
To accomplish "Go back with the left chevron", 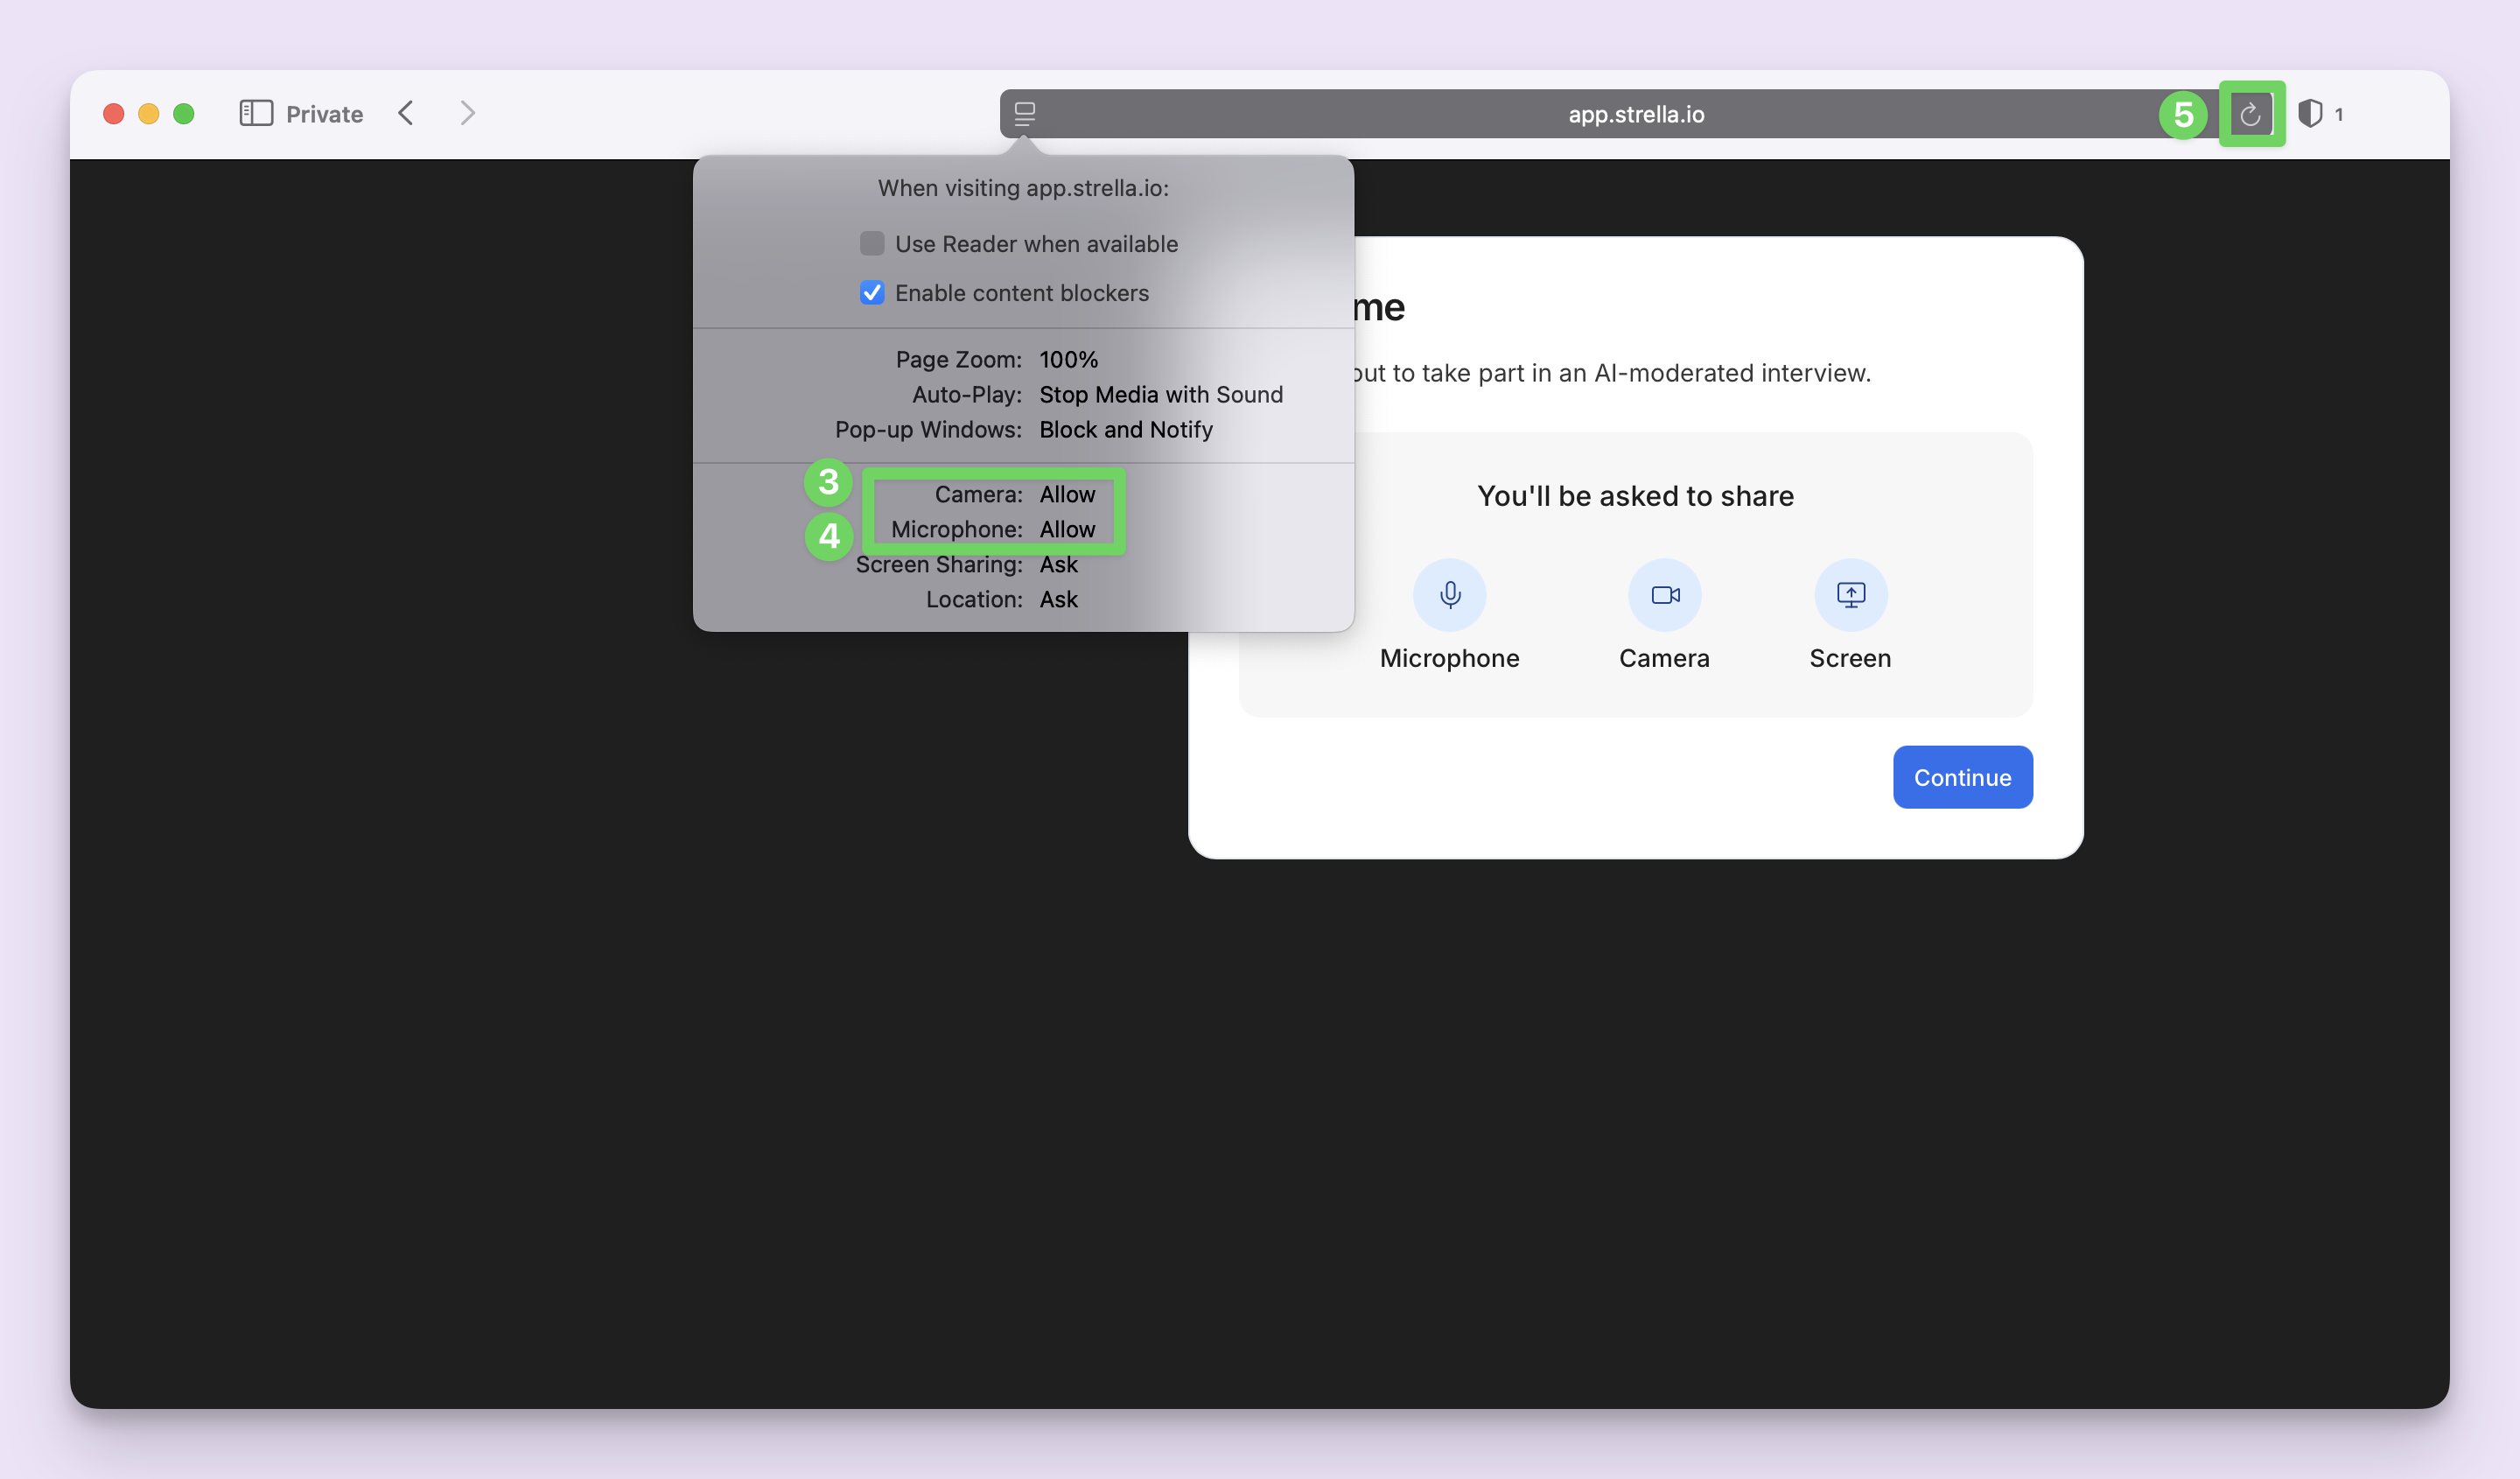I will coord(405,113).
